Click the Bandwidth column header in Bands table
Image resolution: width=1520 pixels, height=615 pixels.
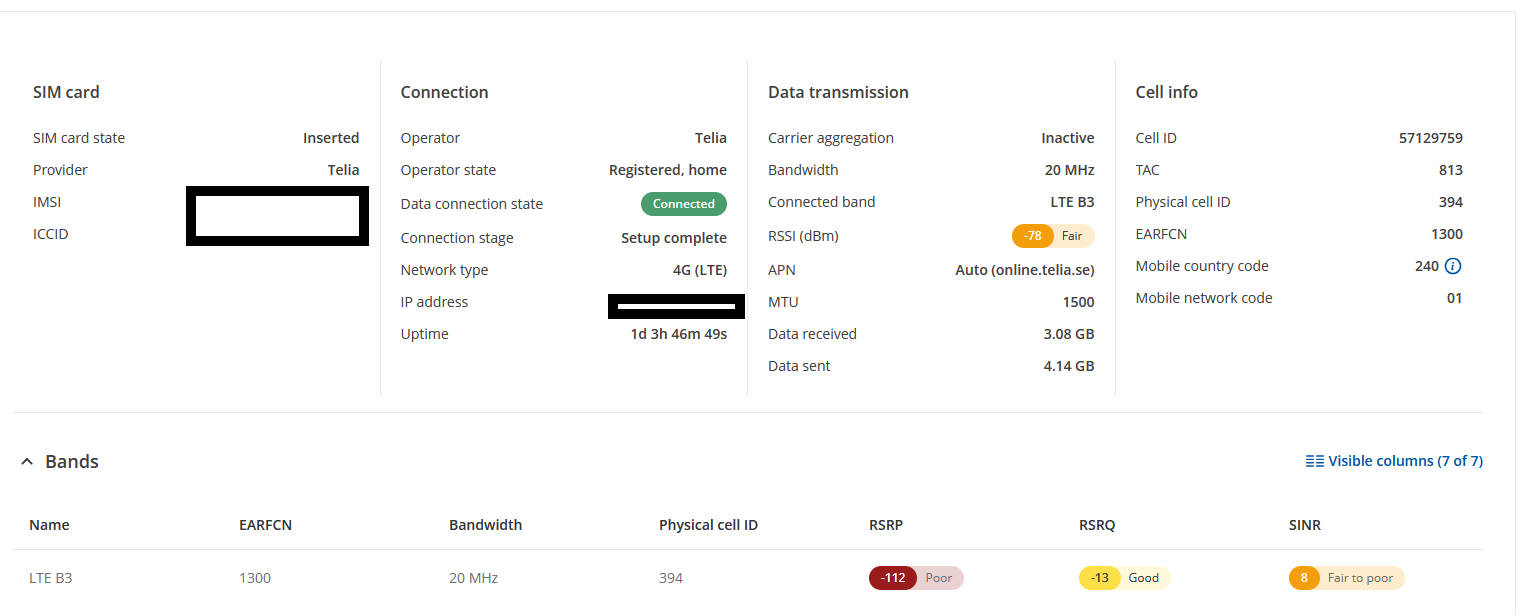point(485,525)
